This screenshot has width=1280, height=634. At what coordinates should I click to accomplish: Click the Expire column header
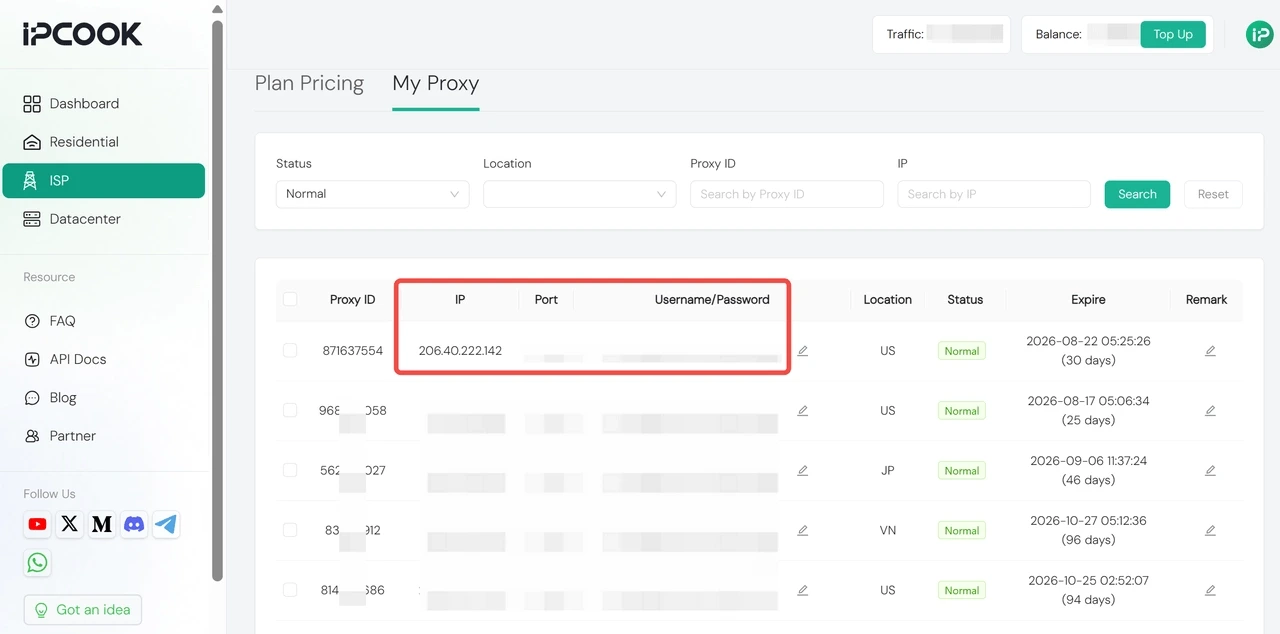1088,299
